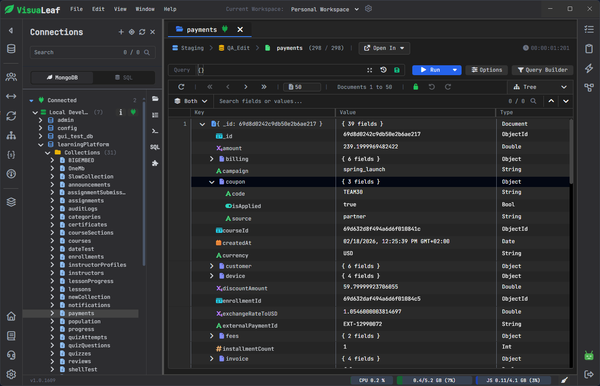The width and height of the screenshot is (600, 386).
Task: Open the Window menu
Action: tap(145, 9)
